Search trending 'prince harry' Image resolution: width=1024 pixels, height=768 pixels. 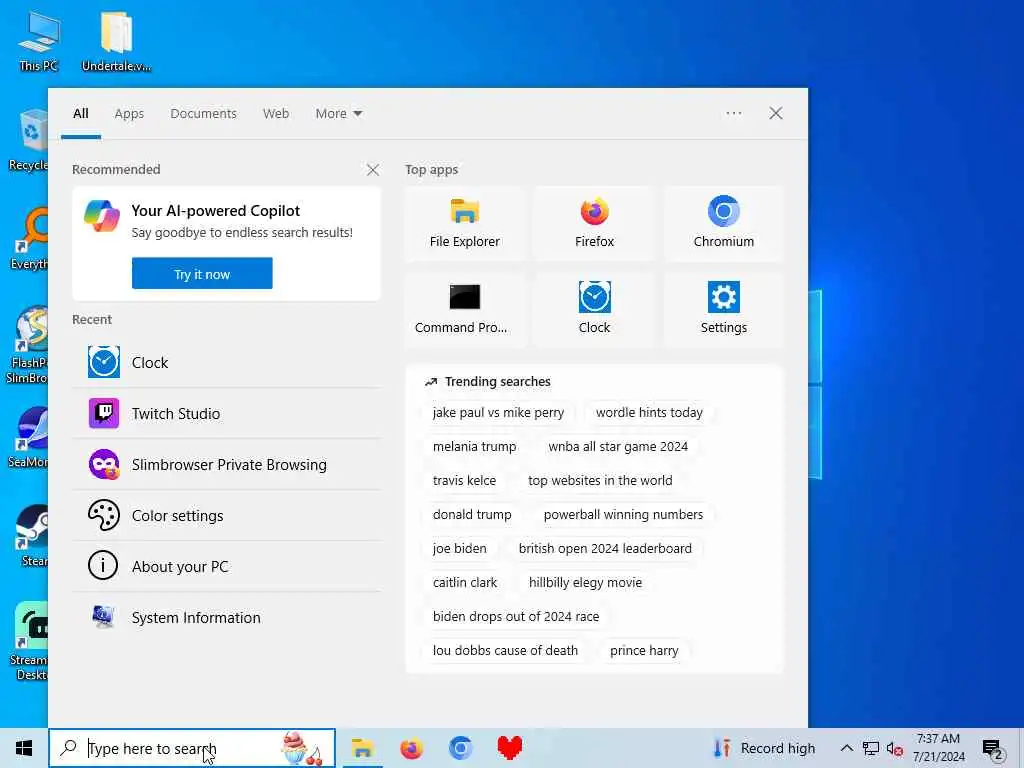pos(644,650)
